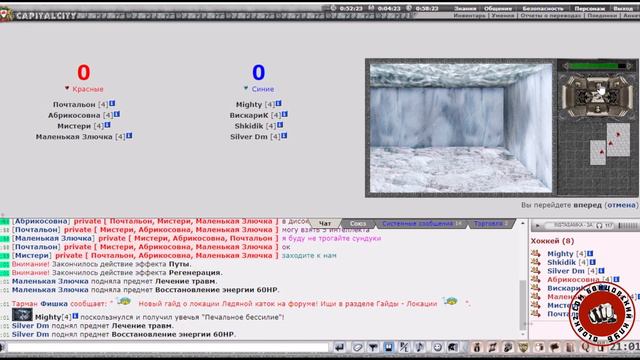Open info icon next to Mighty in Синие team
Screen dimensions: 640x360
click(x=279, y=104)
